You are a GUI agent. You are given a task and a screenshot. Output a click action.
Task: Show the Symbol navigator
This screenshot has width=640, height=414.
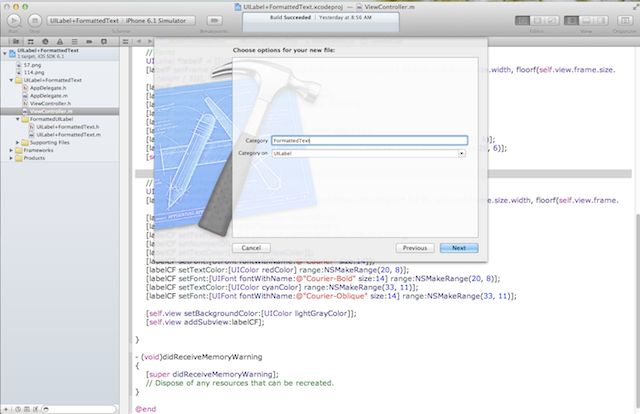point(30,42)
